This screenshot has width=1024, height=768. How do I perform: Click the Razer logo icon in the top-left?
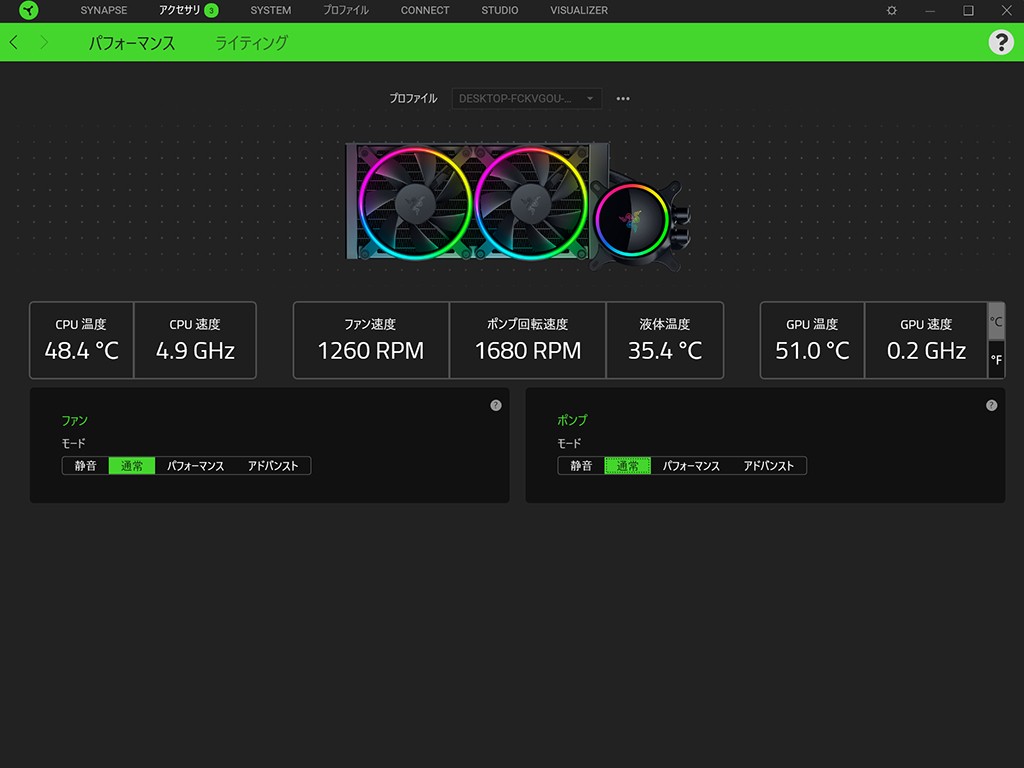[x=28, y=11]
